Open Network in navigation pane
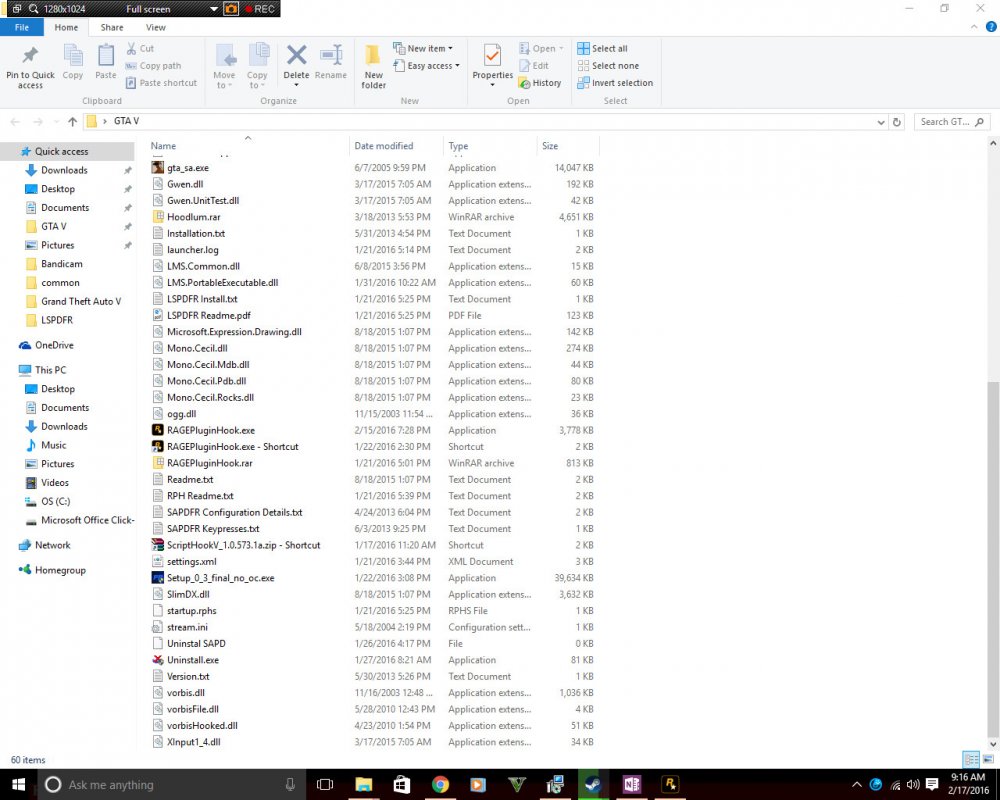The width and height of the screenshot is (1000, 800). click(52, 545)
